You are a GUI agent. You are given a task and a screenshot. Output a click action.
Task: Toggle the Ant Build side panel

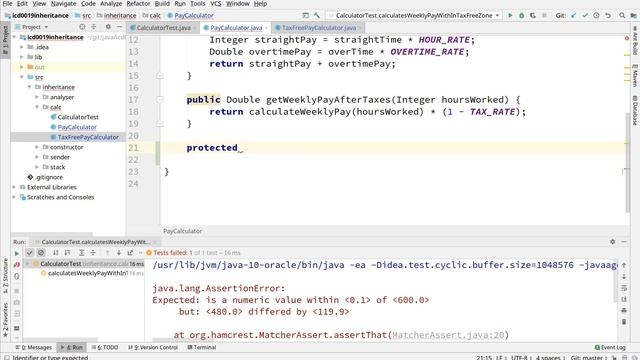(635, 41)
